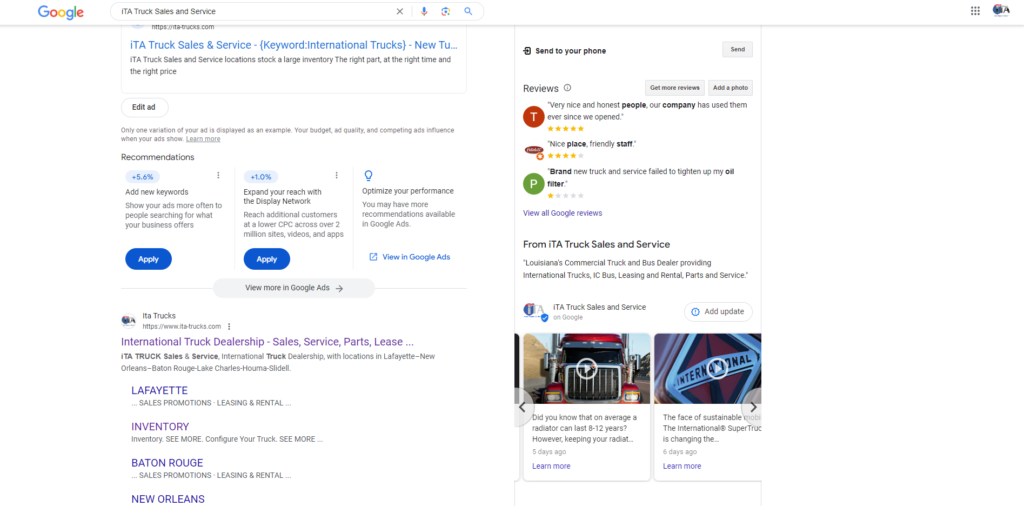
Task: Click the +5.6% recommendation badge
Action: [x=142, y=177]
